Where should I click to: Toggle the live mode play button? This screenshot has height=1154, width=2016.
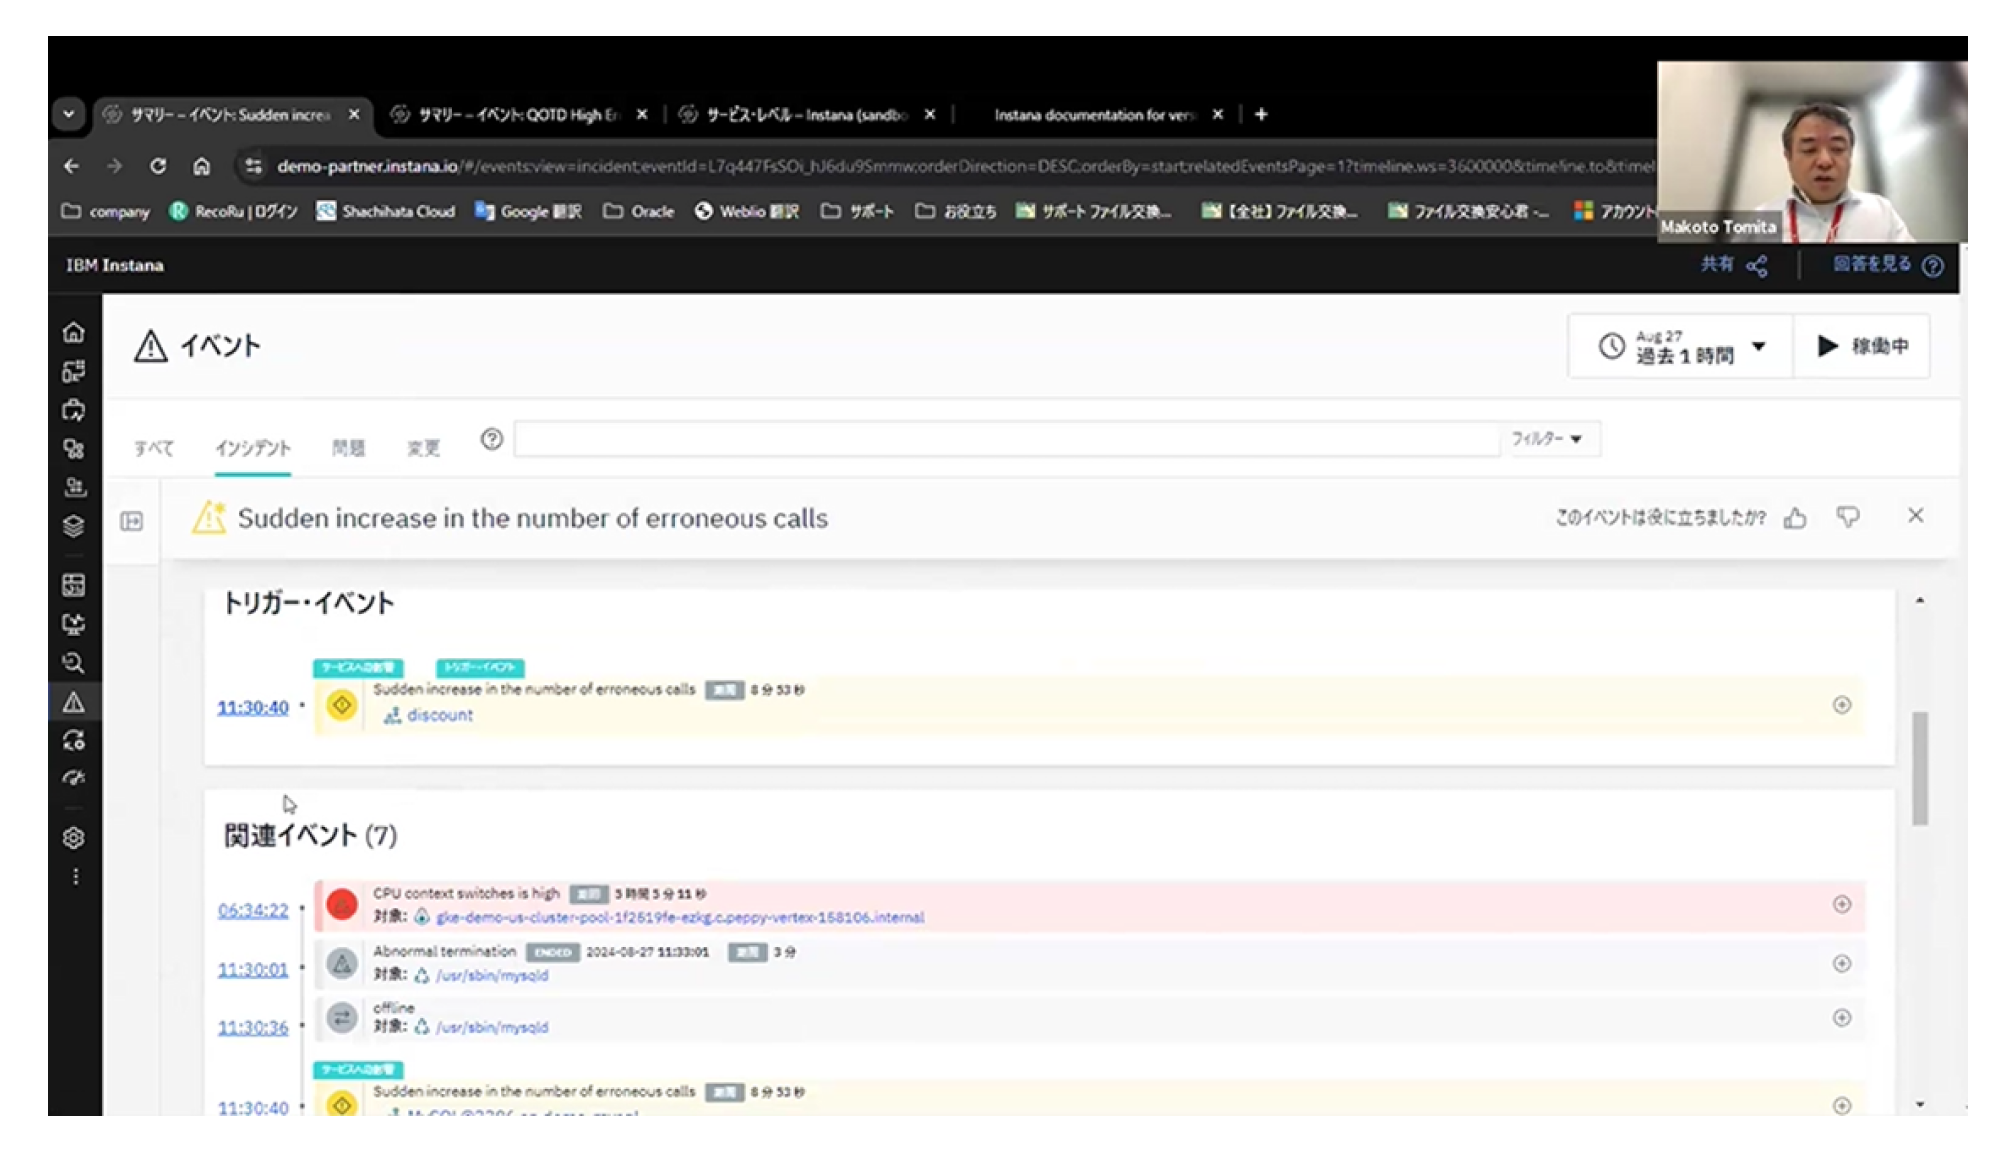click(1862, 346)
